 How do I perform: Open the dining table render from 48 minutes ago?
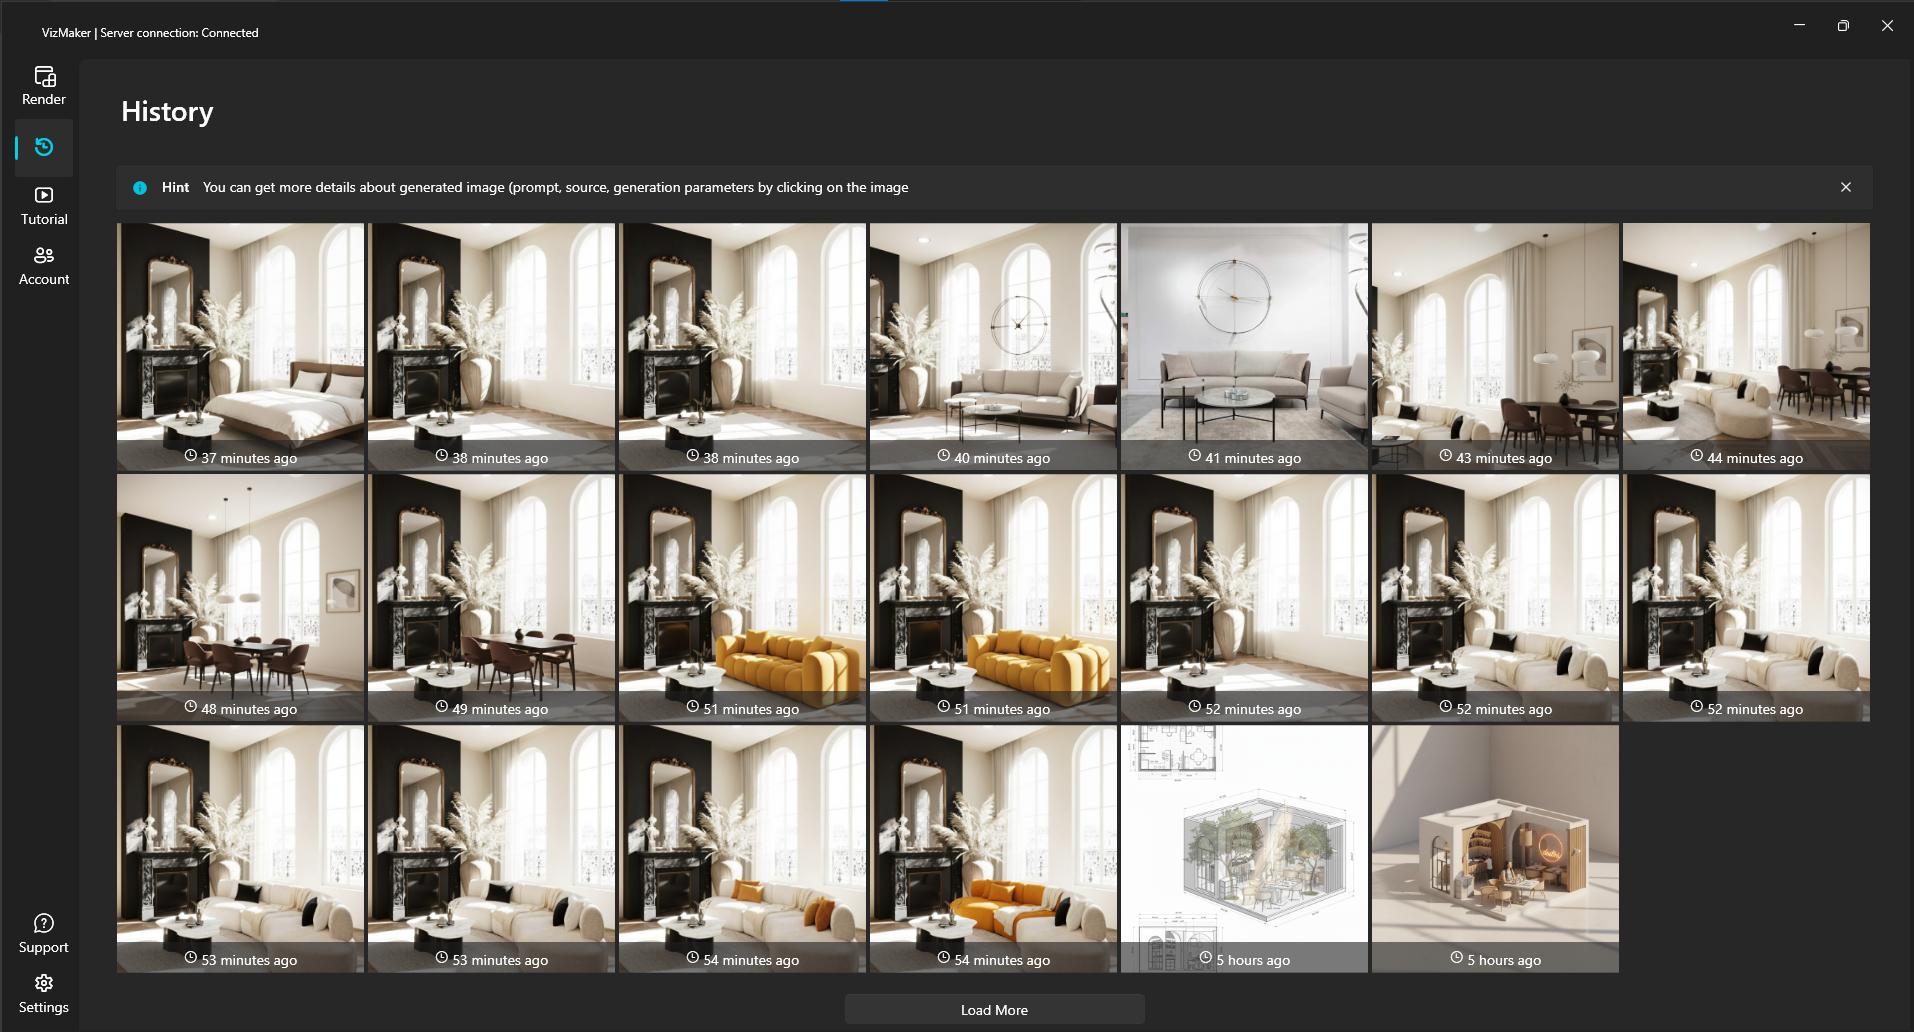coord(240,590)
